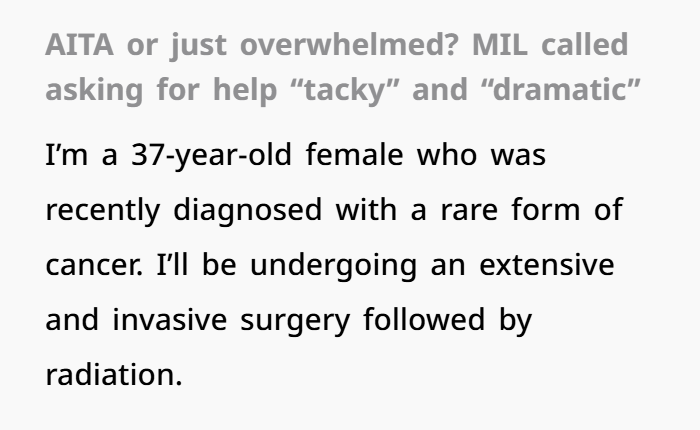Click the word "cancer." in the body
Image resolution: width=700 pixels, height=430 pixels.
click(x=94, y=265)
